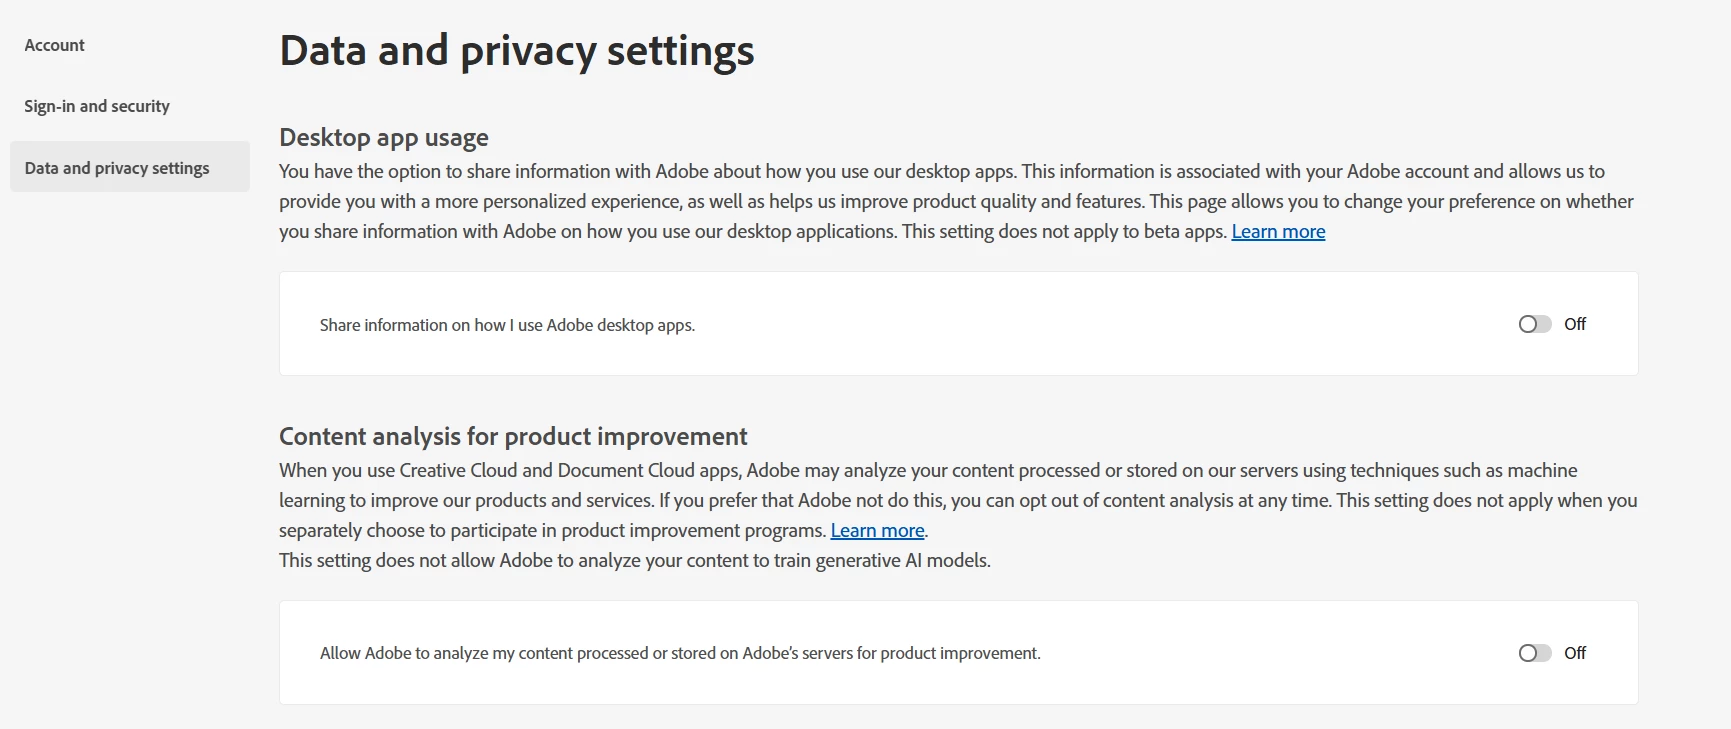Click the sentence about training generative AI models
The image size is (1731, 729).
tap(634, 561)
